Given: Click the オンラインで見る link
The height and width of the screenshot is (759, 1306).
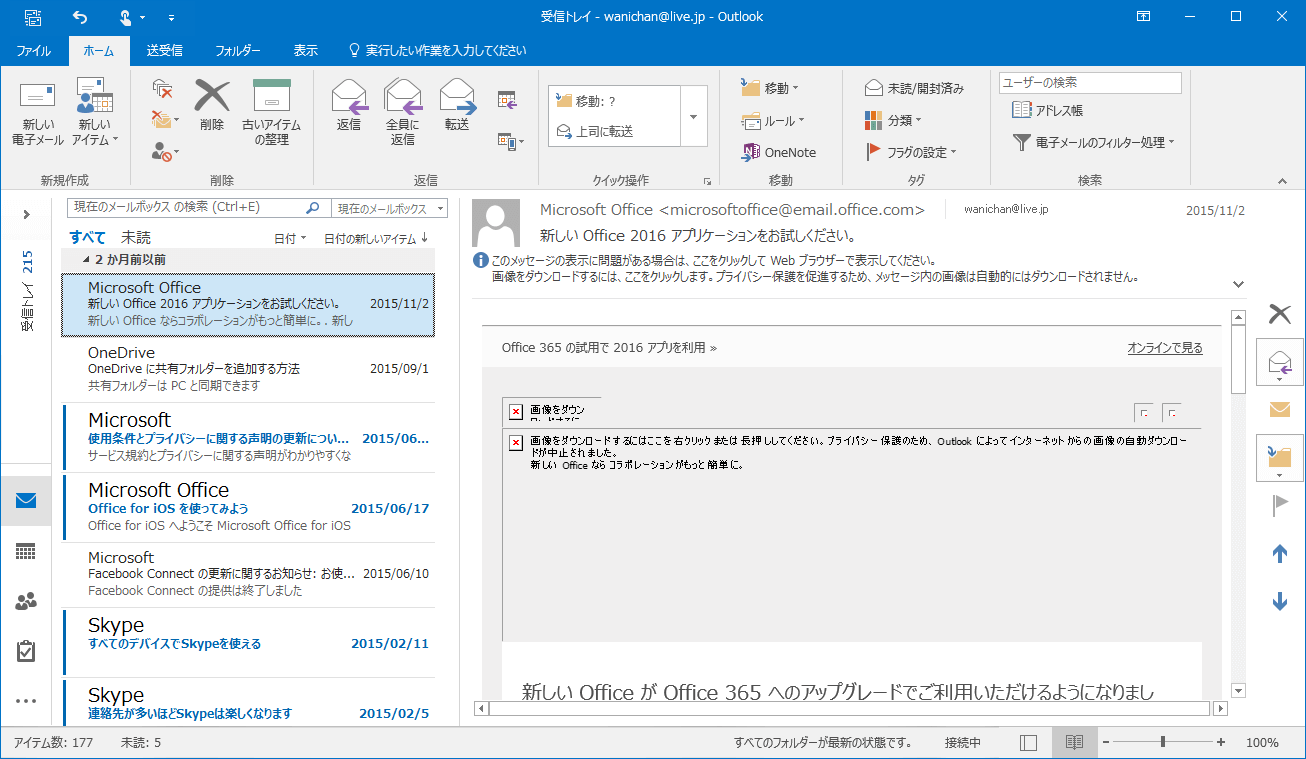Looking at the screenshot, I should point(1165,348).
